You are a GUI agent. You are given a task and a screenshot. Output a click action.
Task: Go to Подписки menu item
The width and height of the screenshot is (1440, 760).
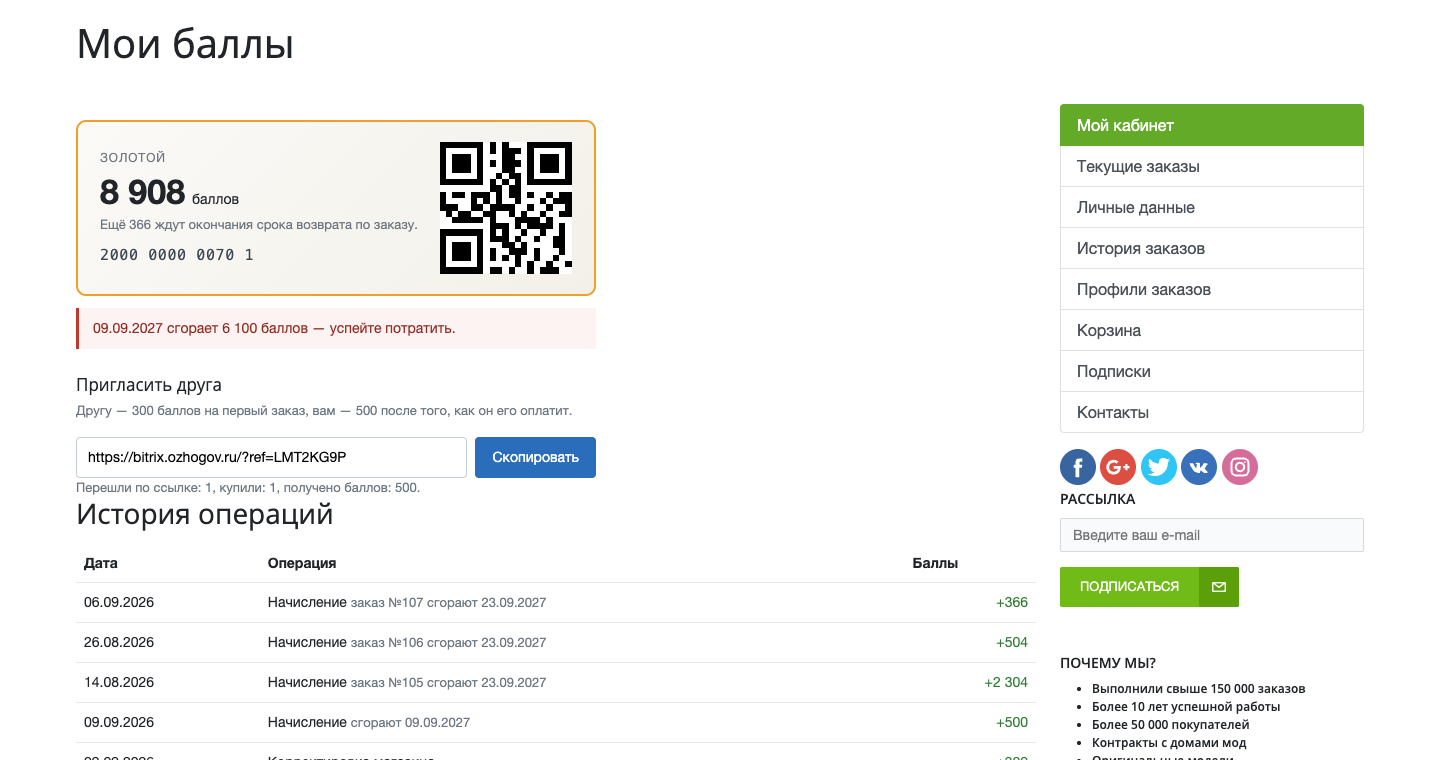[x=1212, y=371]
